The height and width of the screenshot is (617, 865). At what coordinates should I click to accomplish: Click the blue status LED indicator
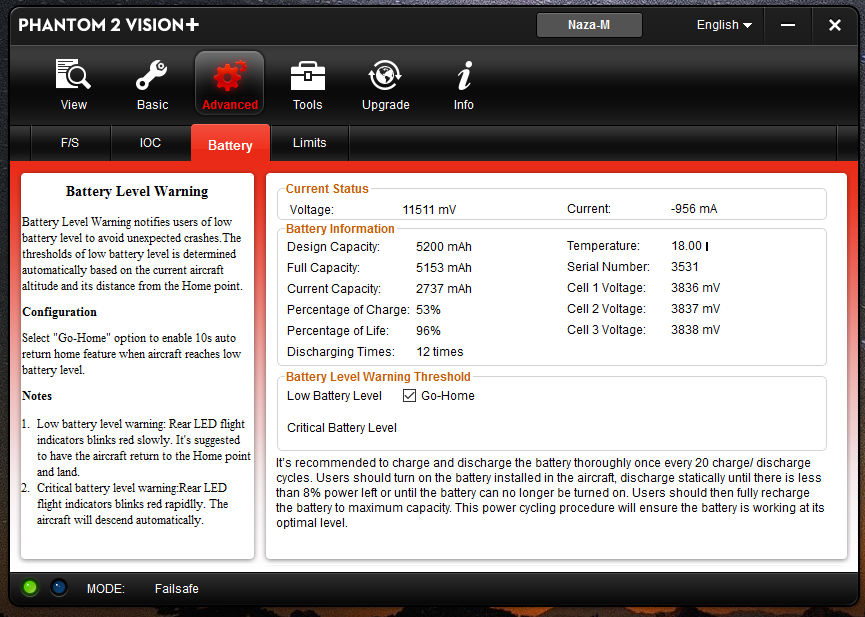point(59,587)
